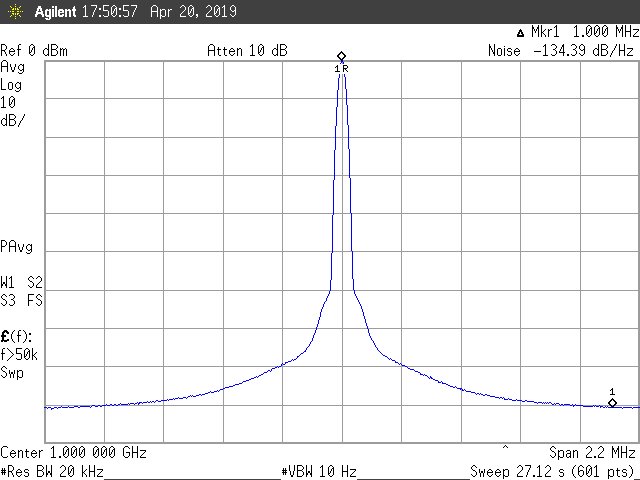Image resolution: width=640 pixels, height=480 pixels.
Task: Click the 'Mkr1 1.000 MHz' marker readout
Action: click(585, 32)
